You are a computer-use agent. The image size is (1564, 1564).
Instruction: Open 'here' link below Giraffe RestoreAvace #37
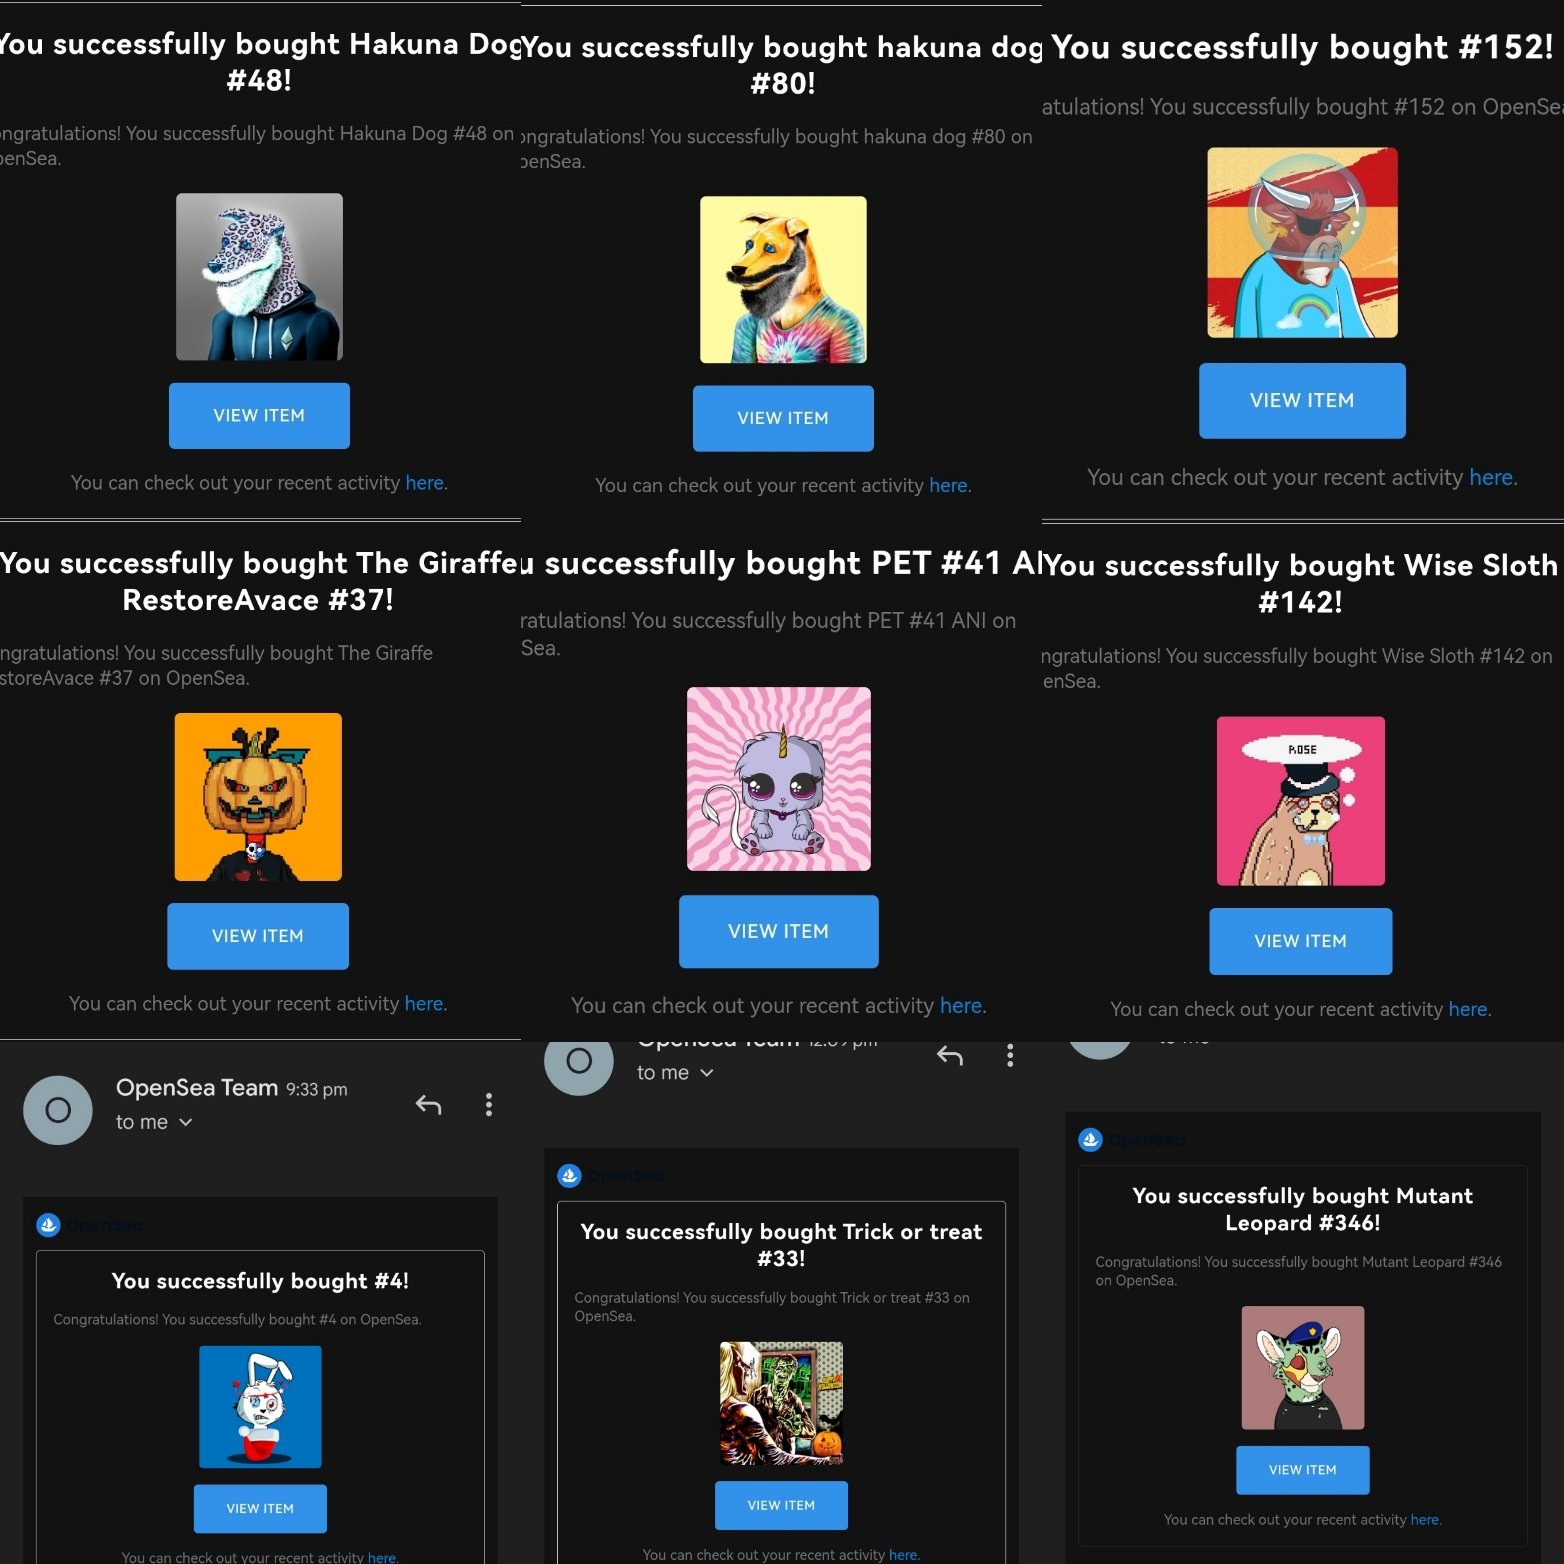click(424, 1004)
